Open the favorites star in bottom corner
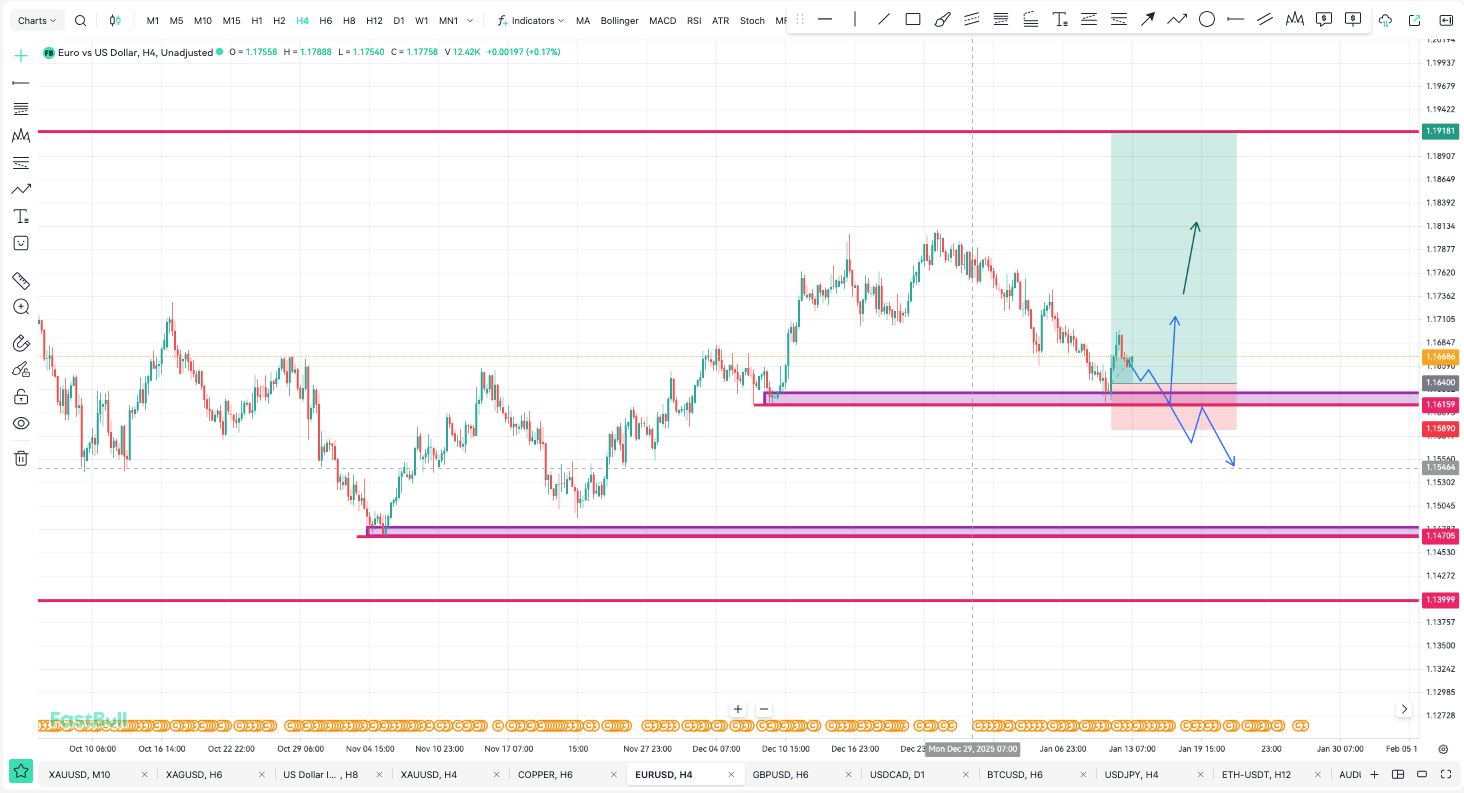Image resolution: width=1464 pixels, height=793 pixels. click(20, 772)
